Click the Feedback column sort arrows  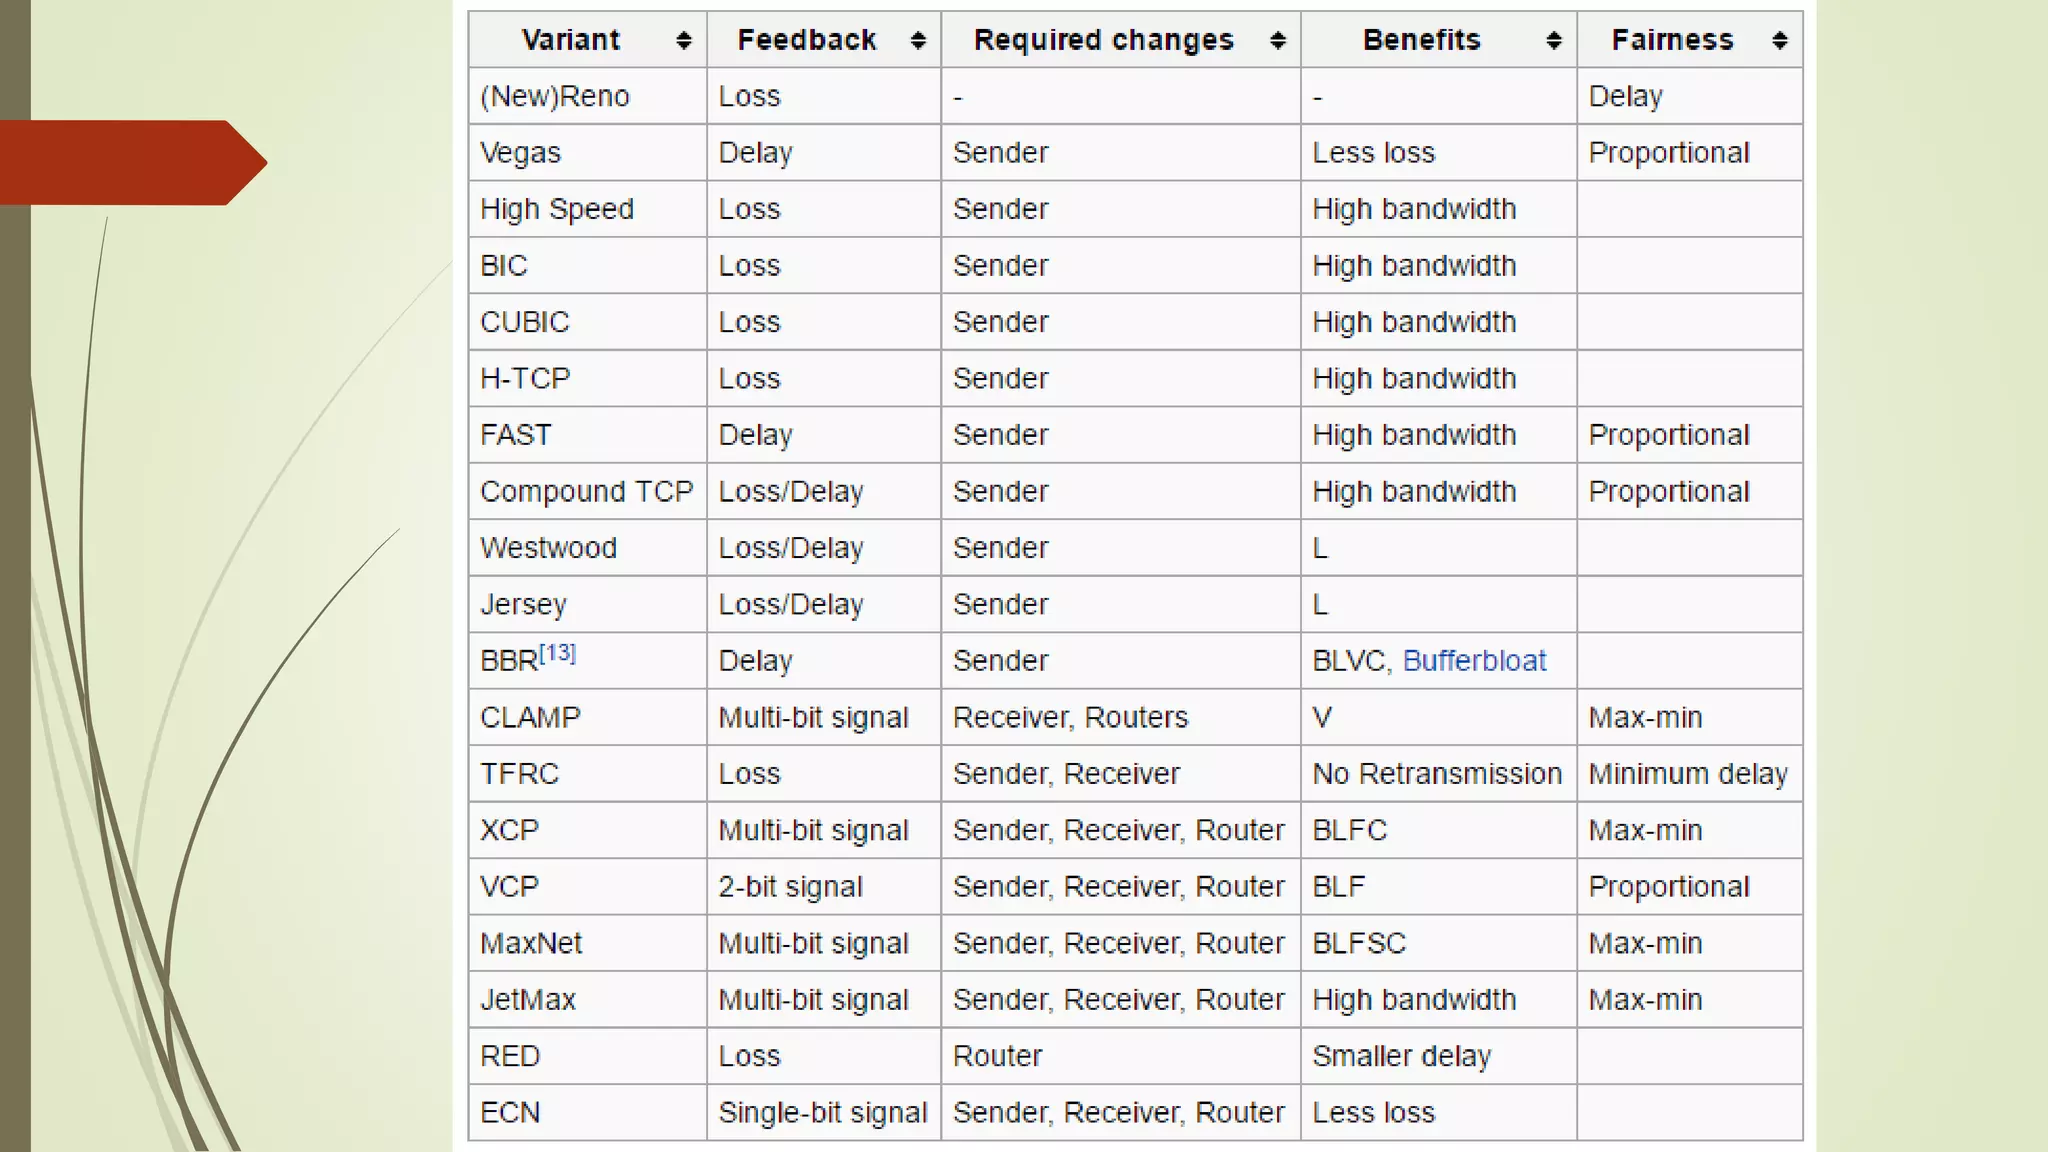[x=918, y=40]
